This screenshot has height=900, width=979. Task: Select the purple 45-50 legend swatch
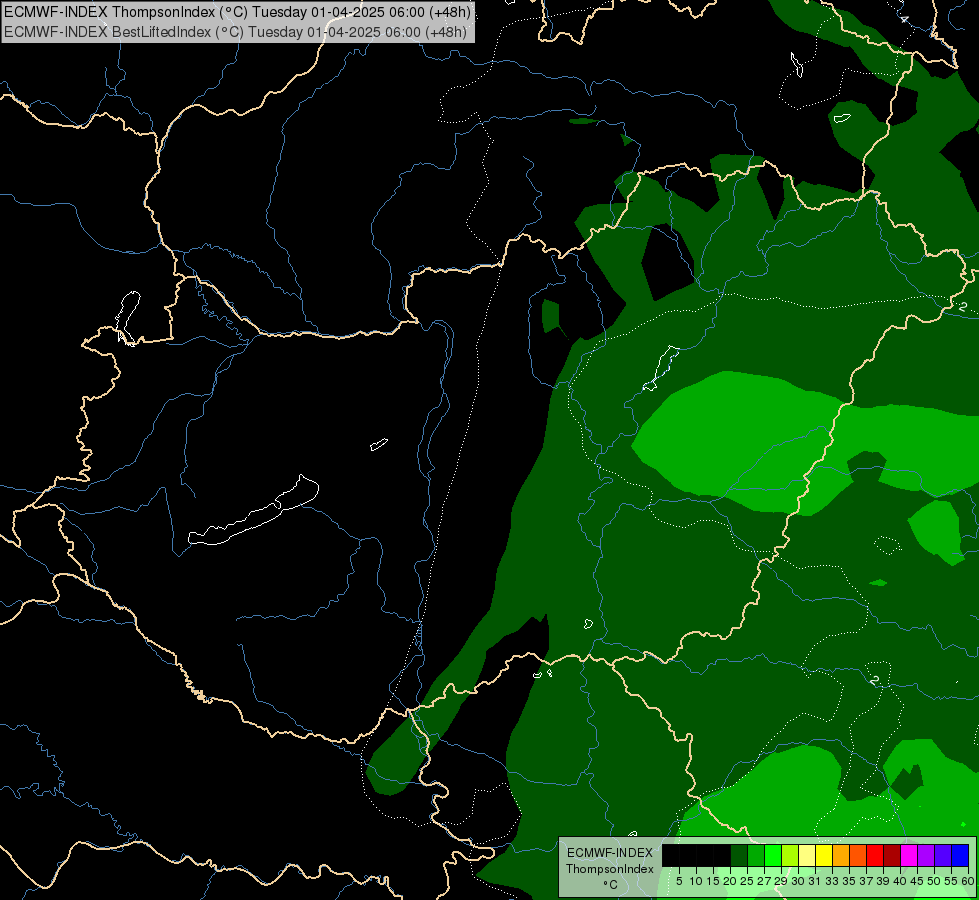(x=926, y=855)
